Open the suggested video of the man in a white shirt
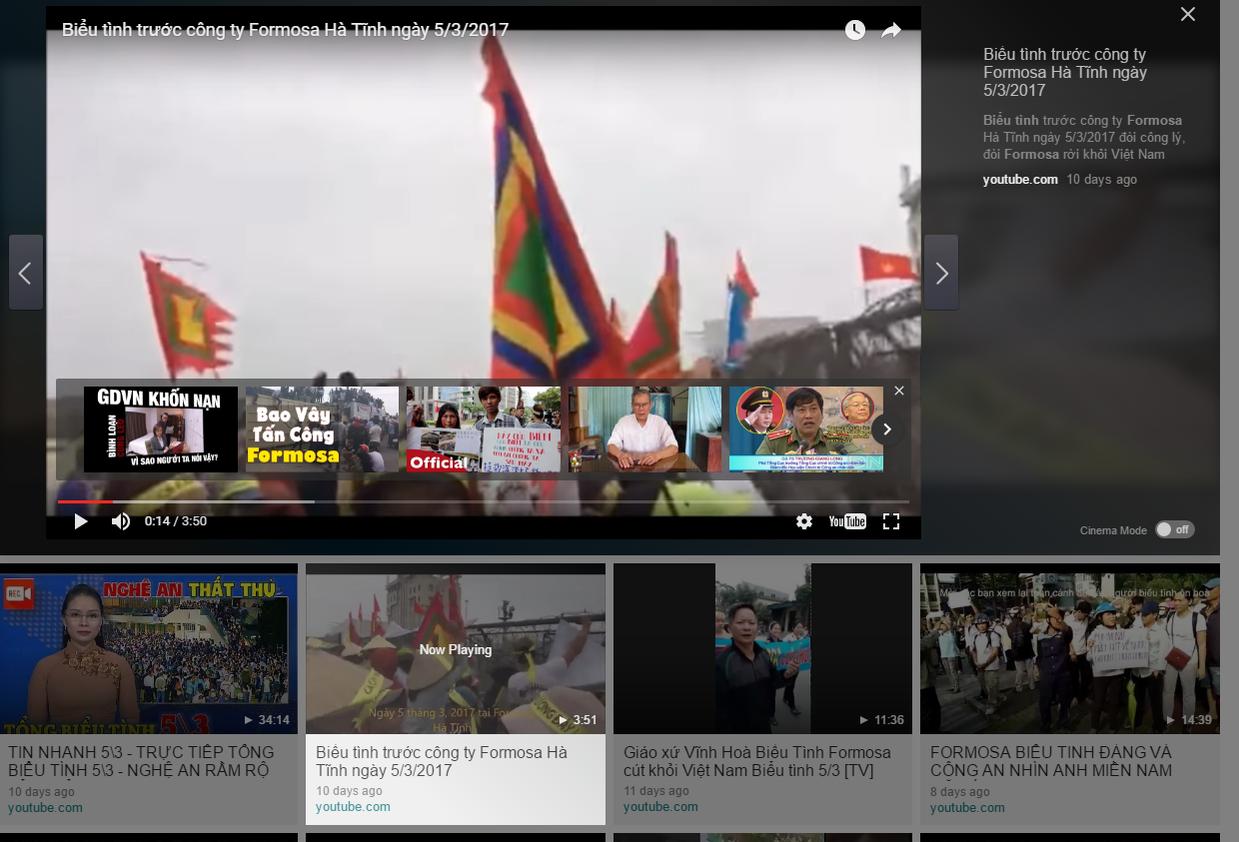This screenshot has width=1239, height=842. click(645, 429)
